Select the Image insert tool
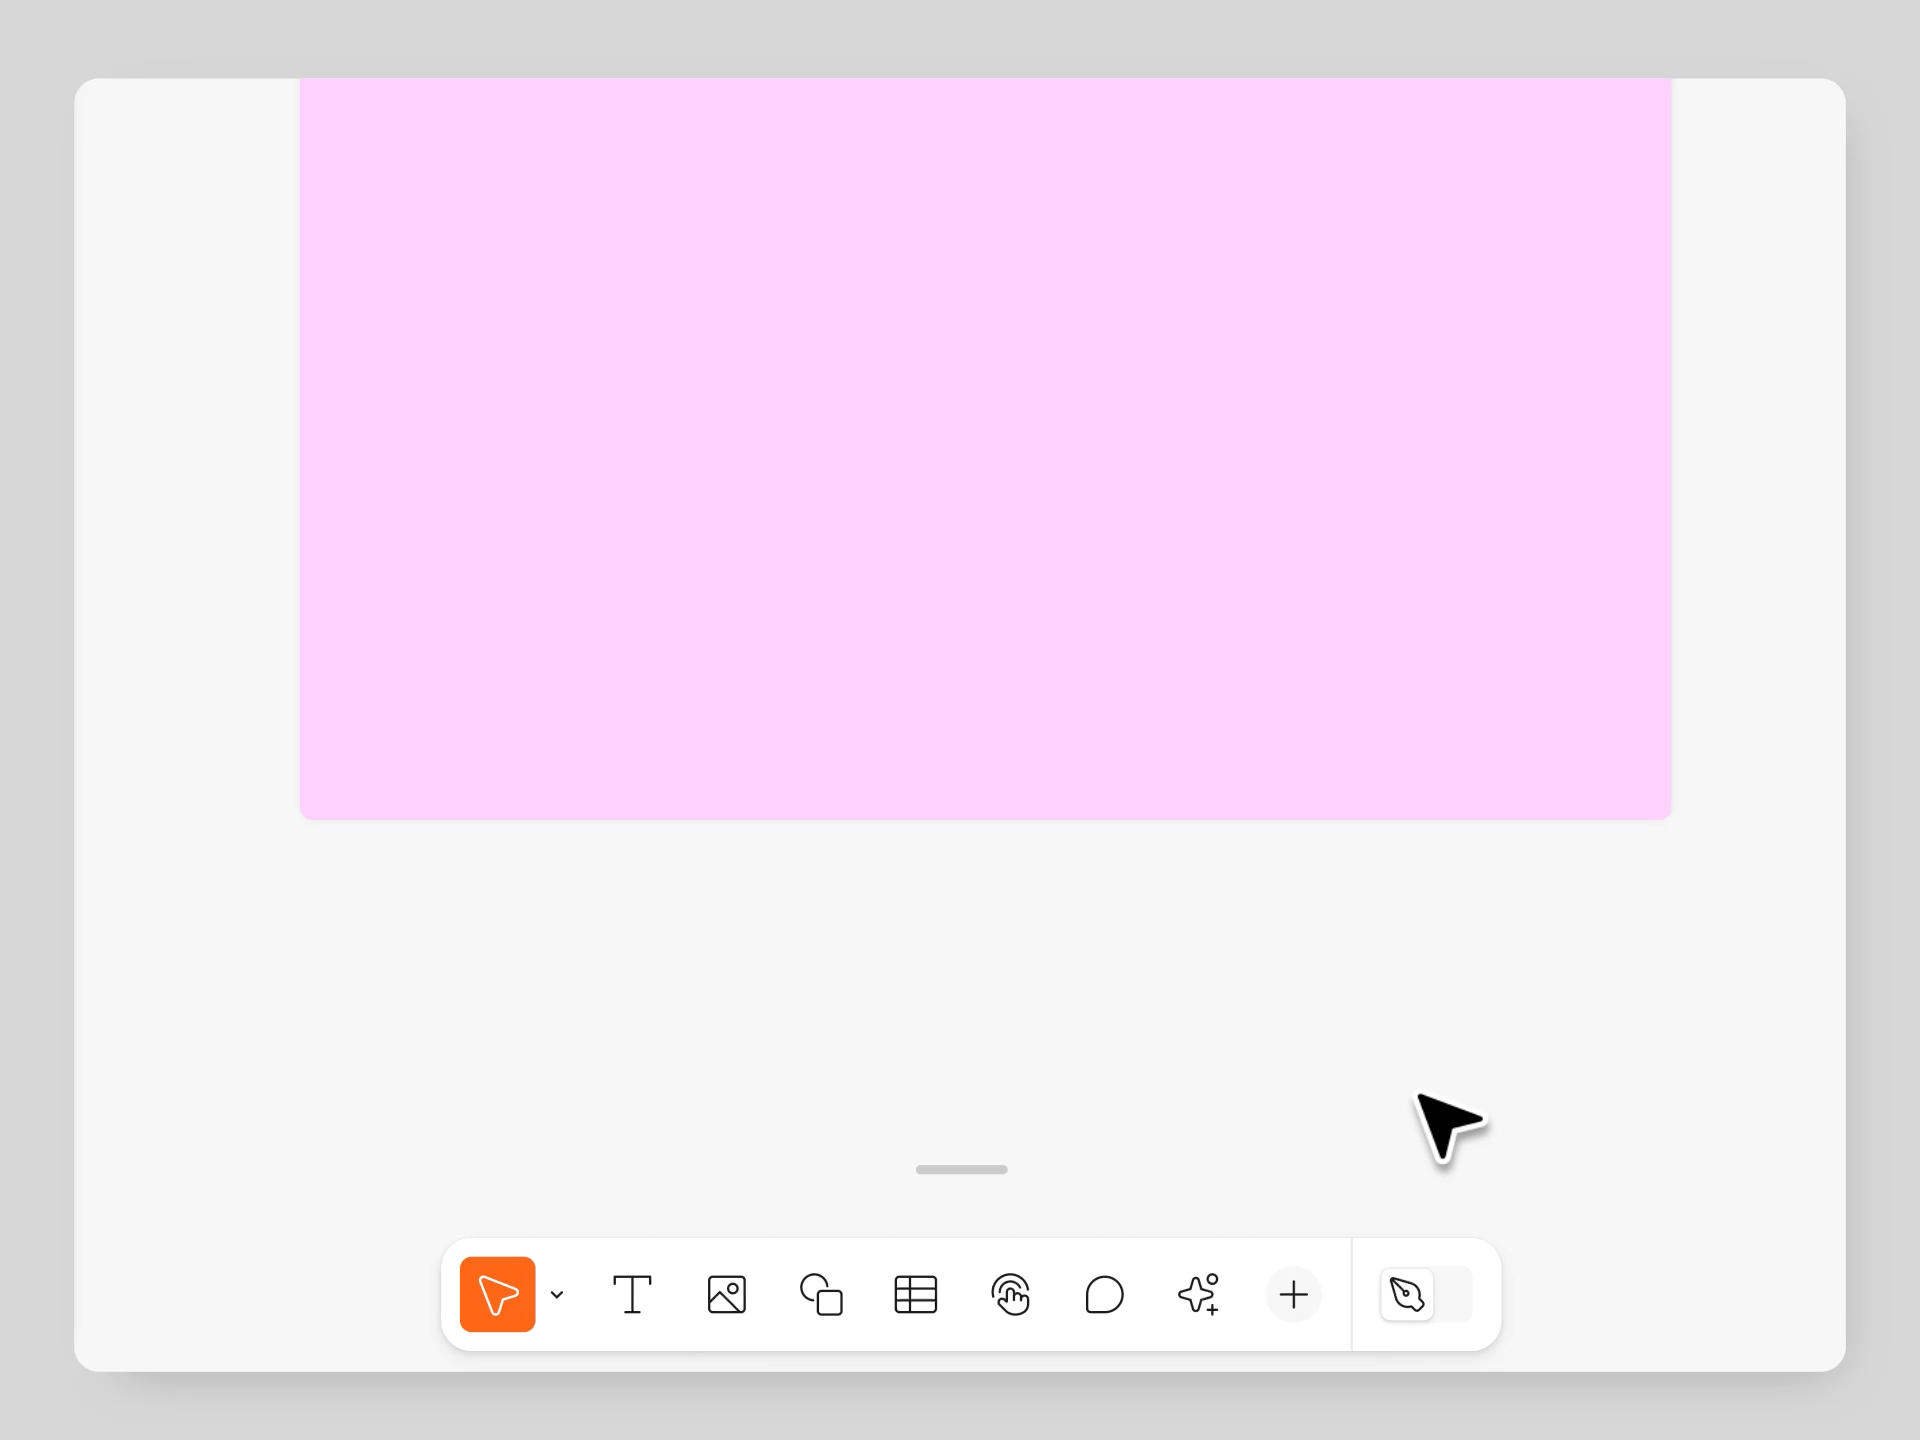 (727, 1295)
